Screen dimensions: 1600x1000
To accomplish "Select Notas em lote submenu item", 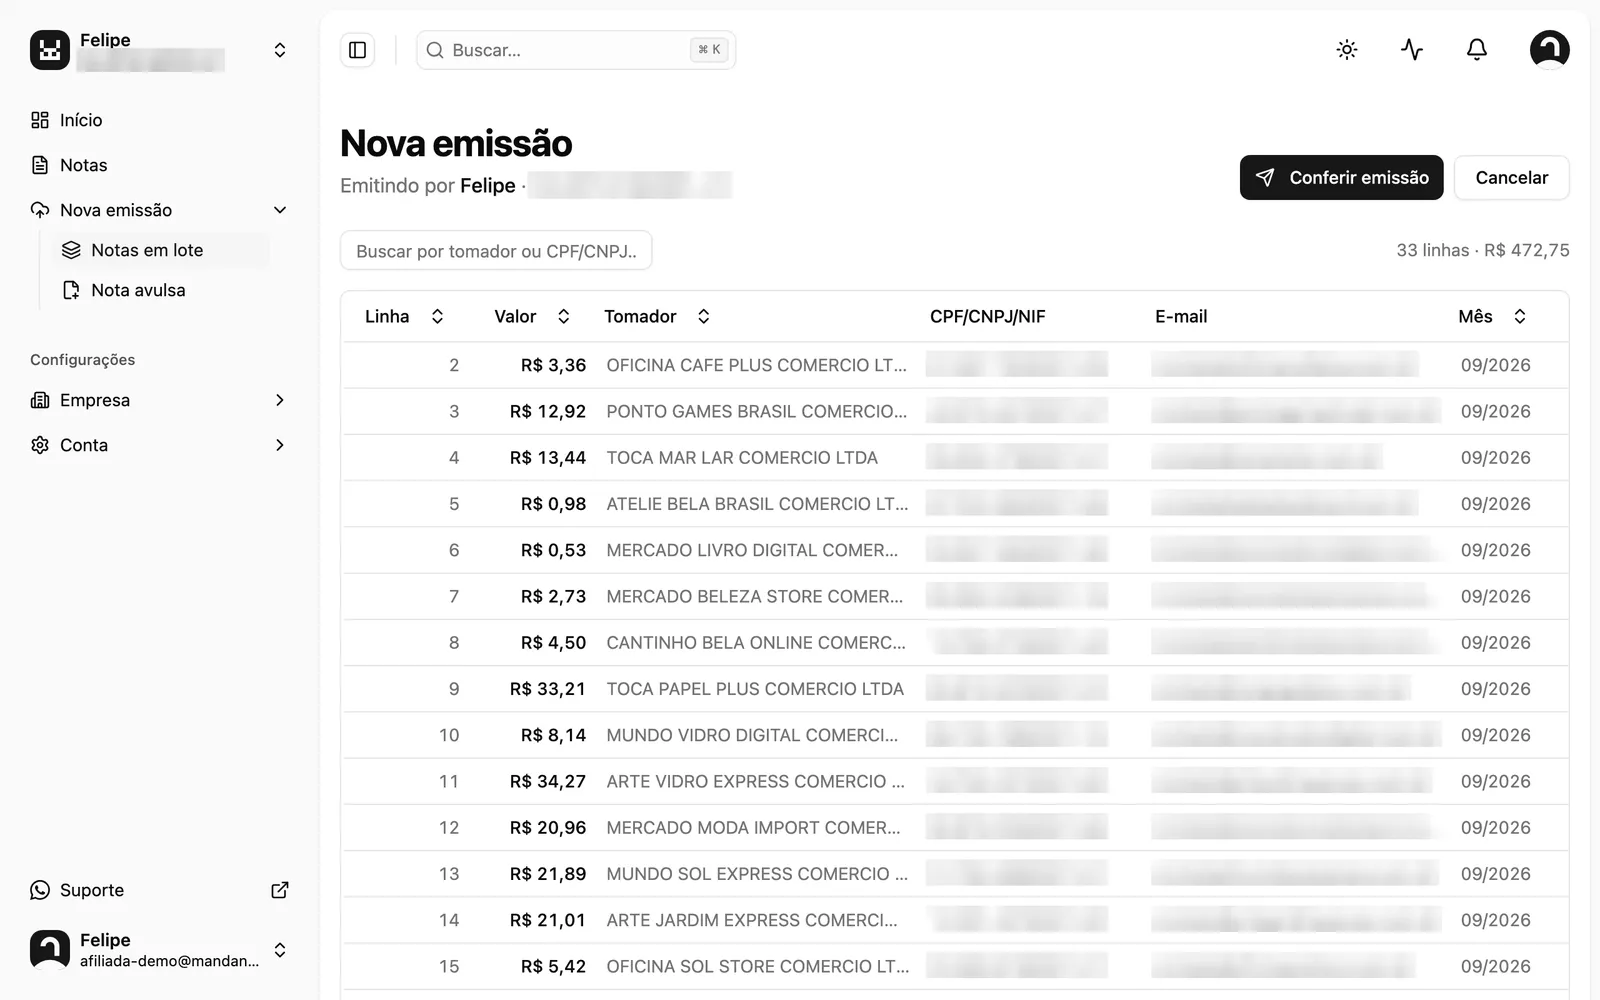I will 161,250.
